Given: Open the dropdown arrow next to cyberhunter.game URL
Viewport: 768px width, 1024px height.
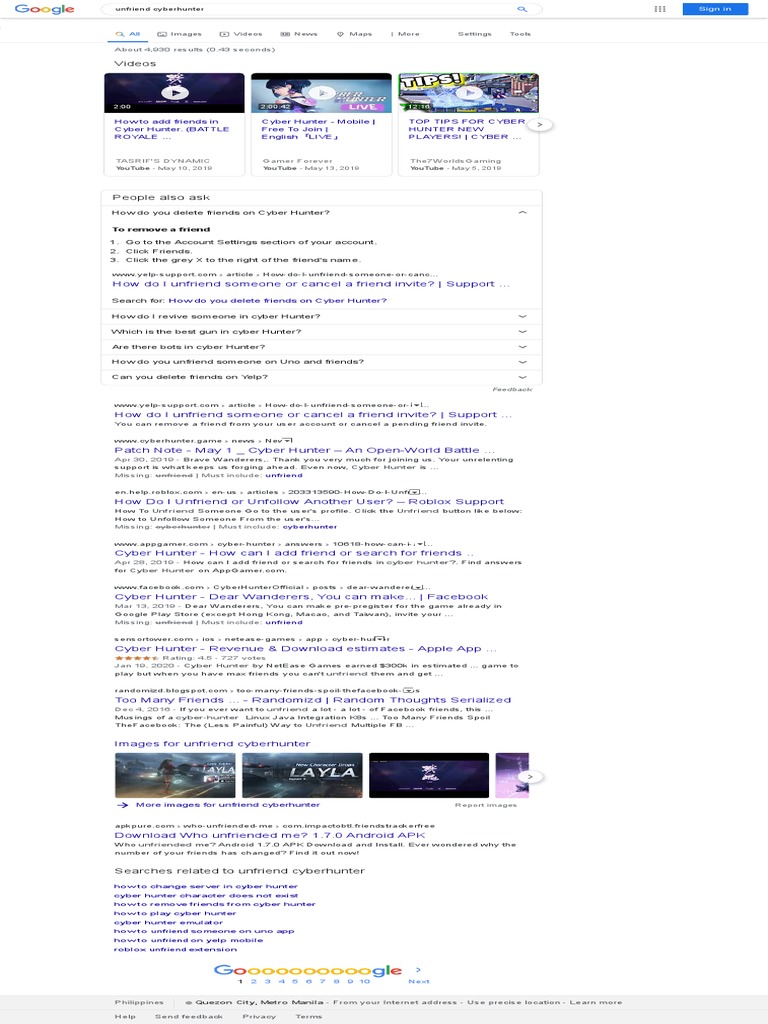Looking at the screenshot, I should point(289,441).
